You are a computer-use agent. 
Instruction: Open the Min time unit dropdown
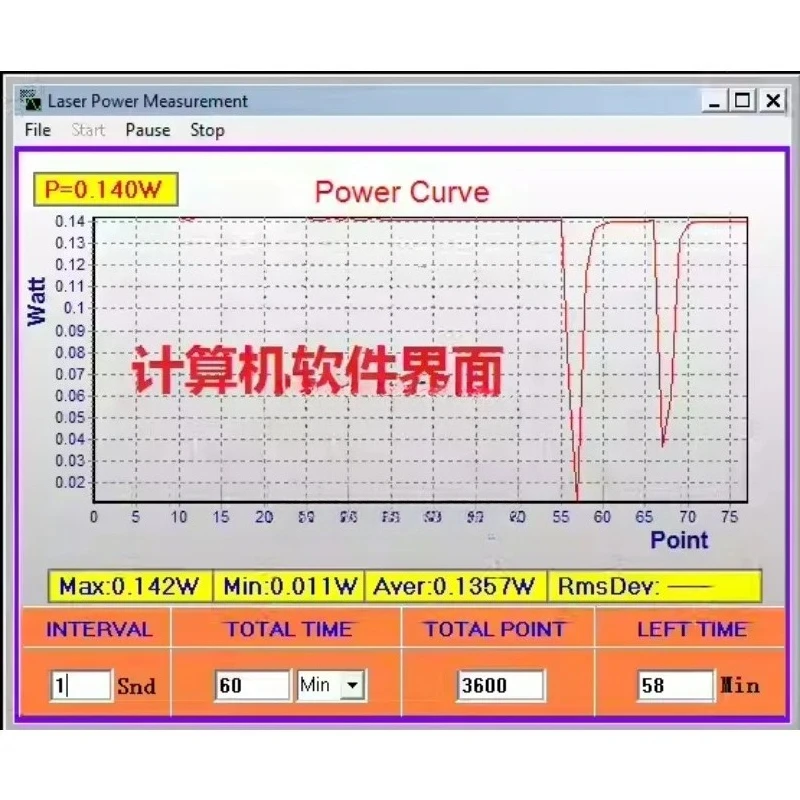point(353,685)
